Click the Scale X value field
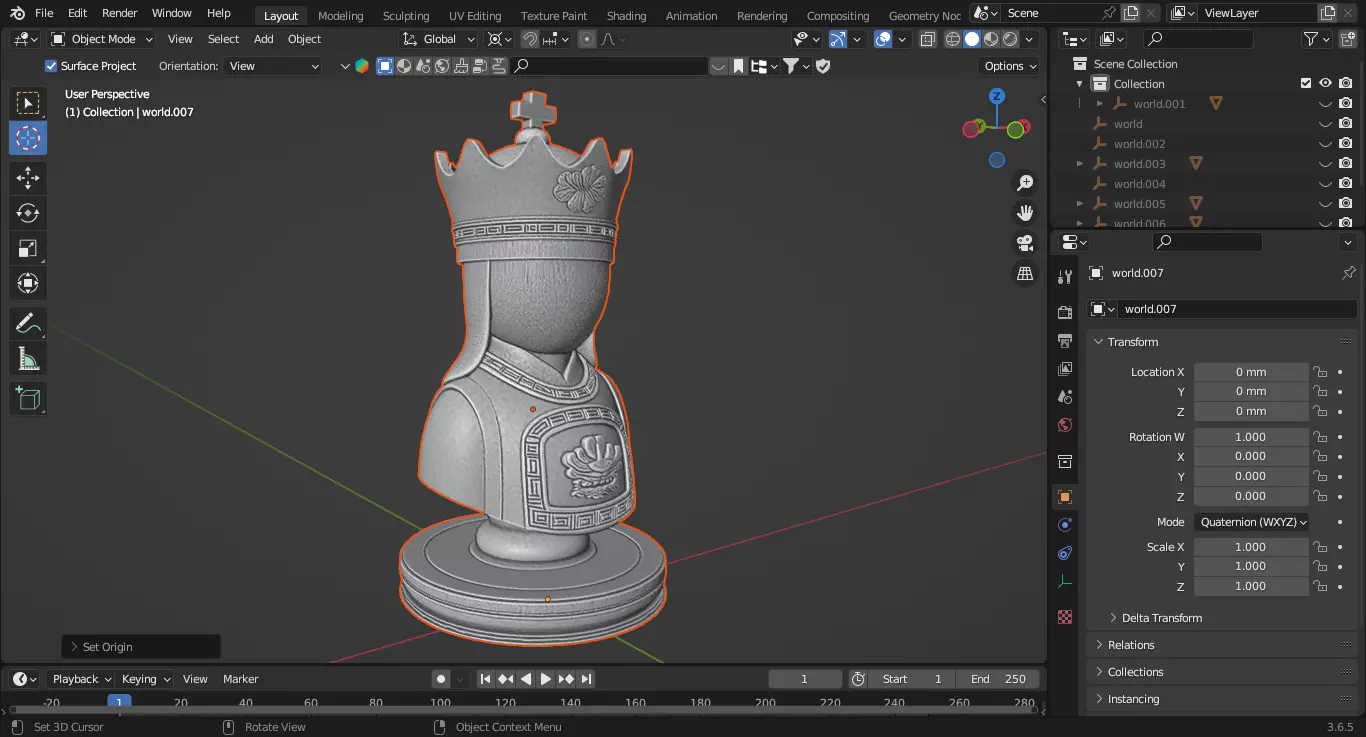1366x737 pixels. click(1250, 547)
